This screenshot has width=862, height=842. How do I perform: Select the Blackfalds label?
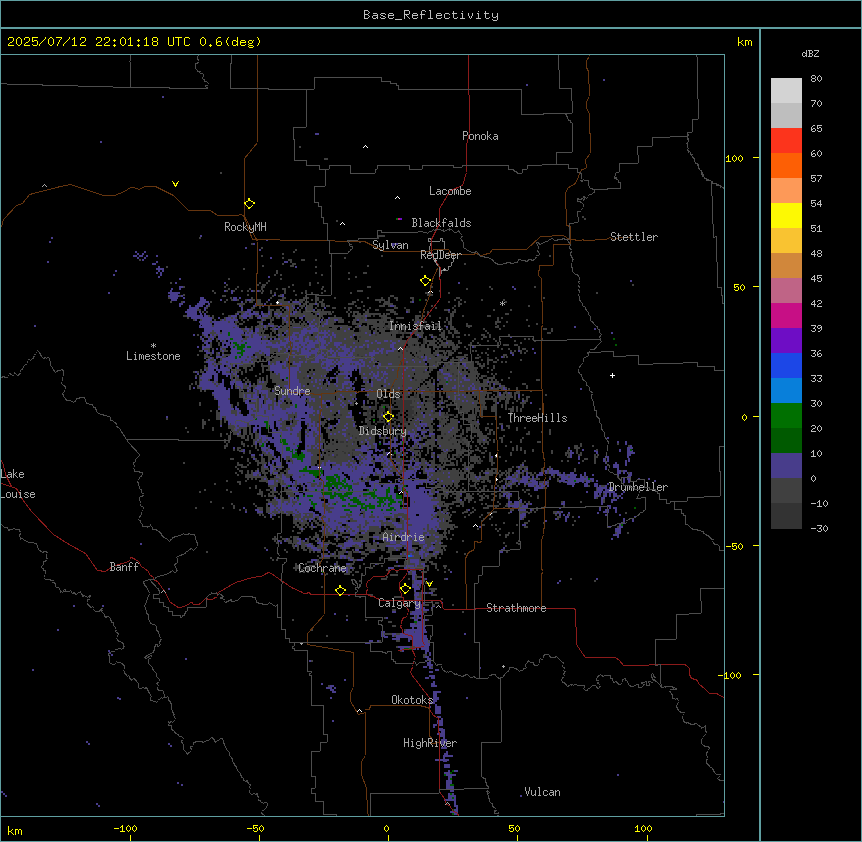coord(441,223)
